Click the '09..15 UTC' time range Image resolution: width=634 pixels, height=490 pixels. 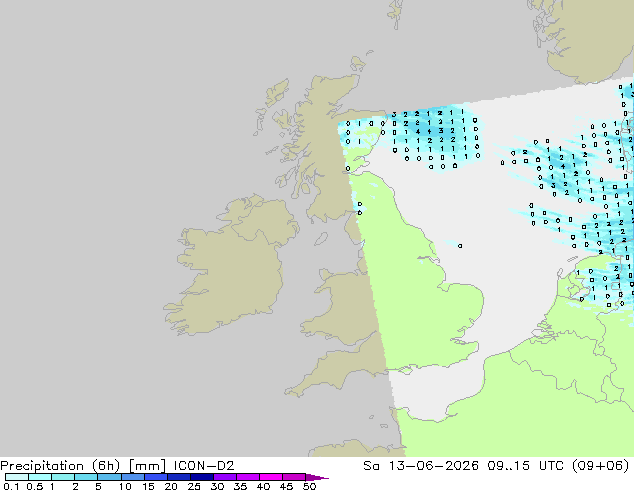point(526,466)
